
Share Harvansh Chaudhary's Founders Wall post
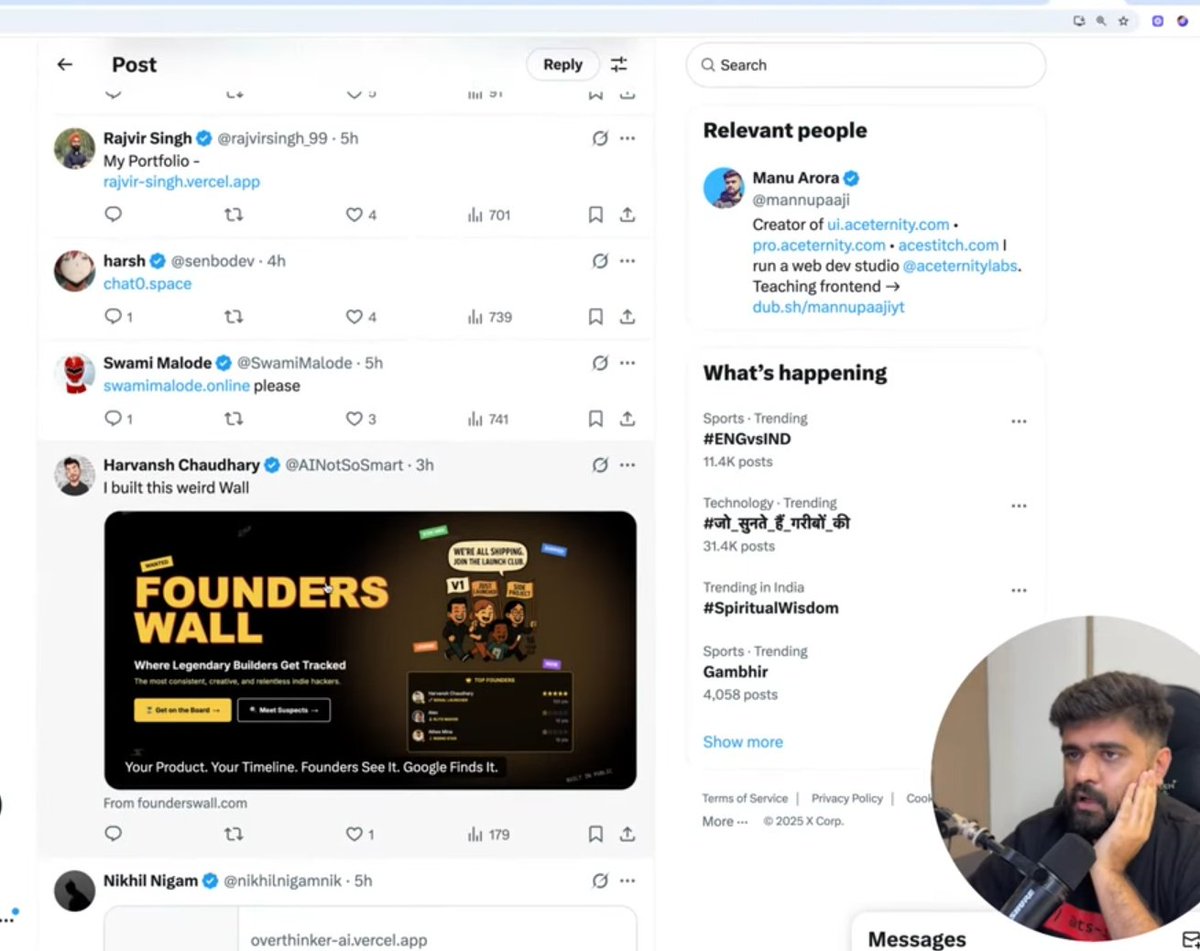(x=627, y=834)
